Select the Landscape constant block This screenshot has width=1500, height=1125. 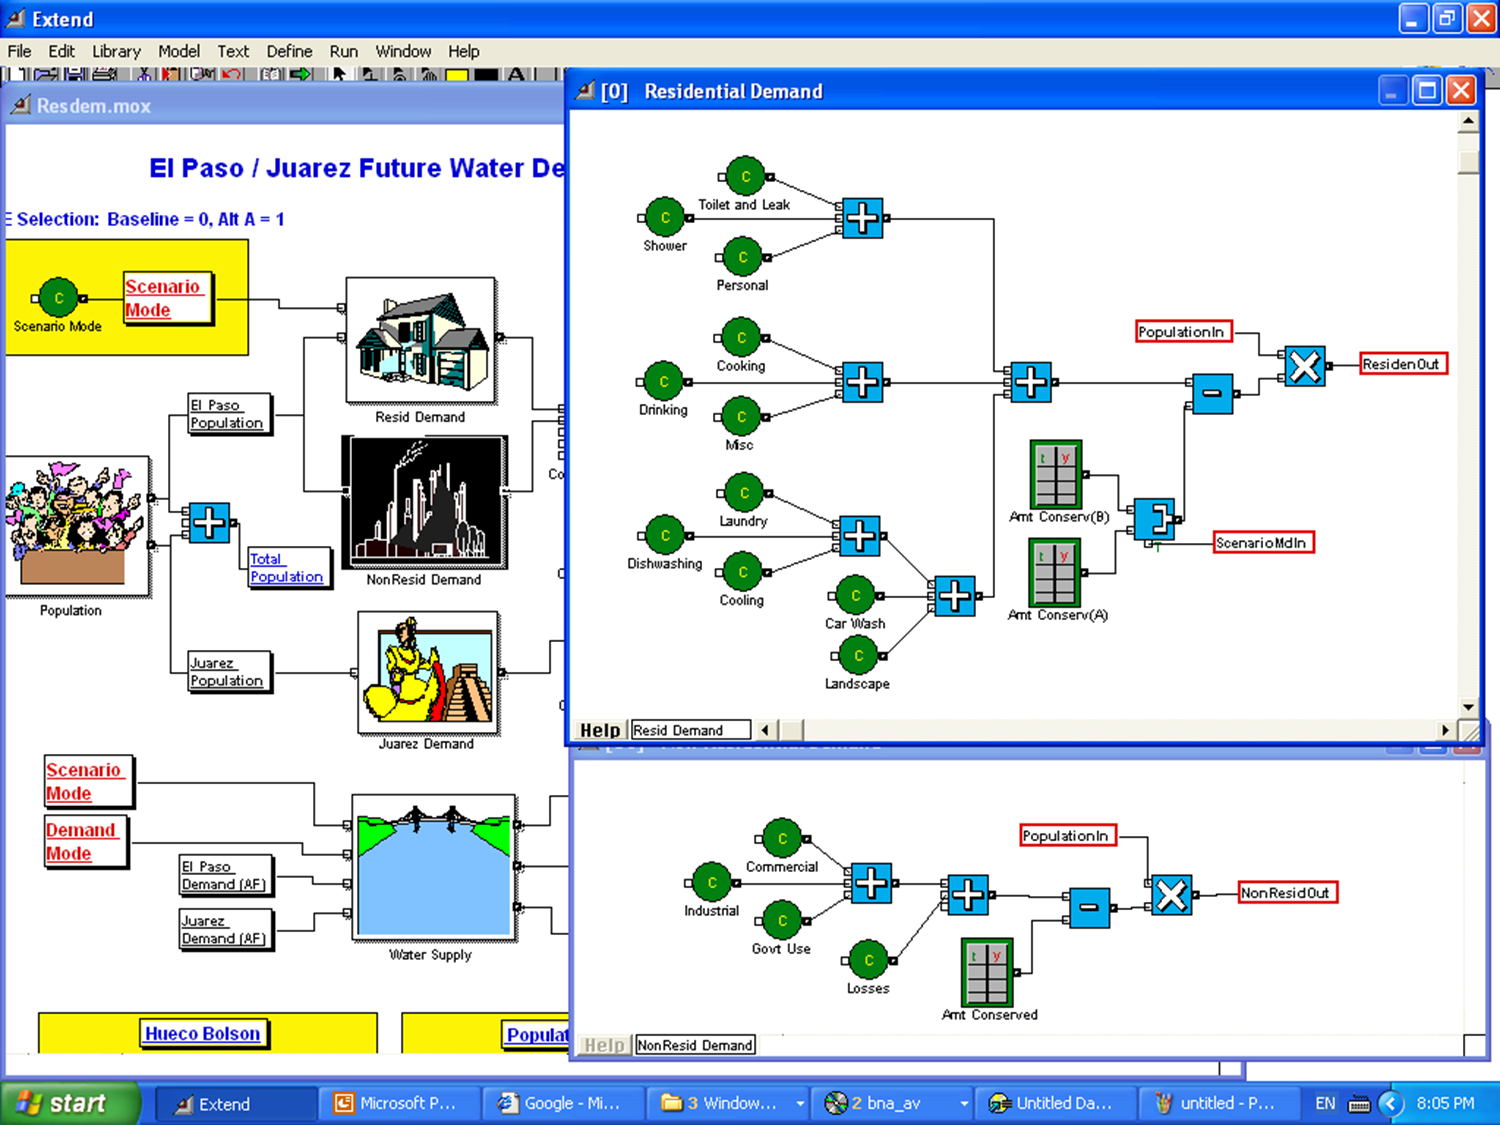857,656
